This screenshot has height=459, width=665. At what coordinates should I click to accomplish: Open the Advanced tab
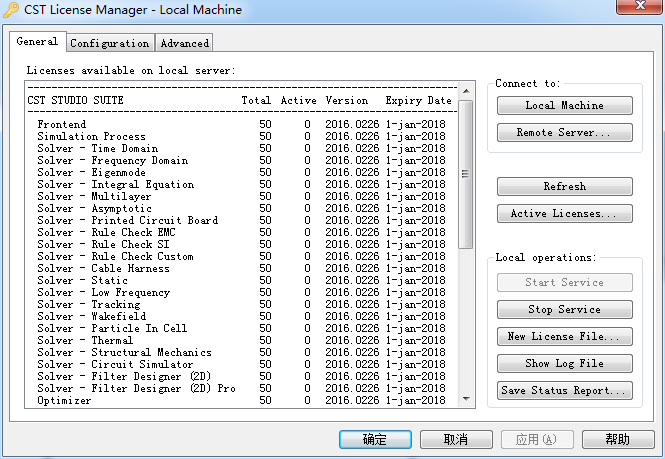pyautogui.click(x=184, y=43)
